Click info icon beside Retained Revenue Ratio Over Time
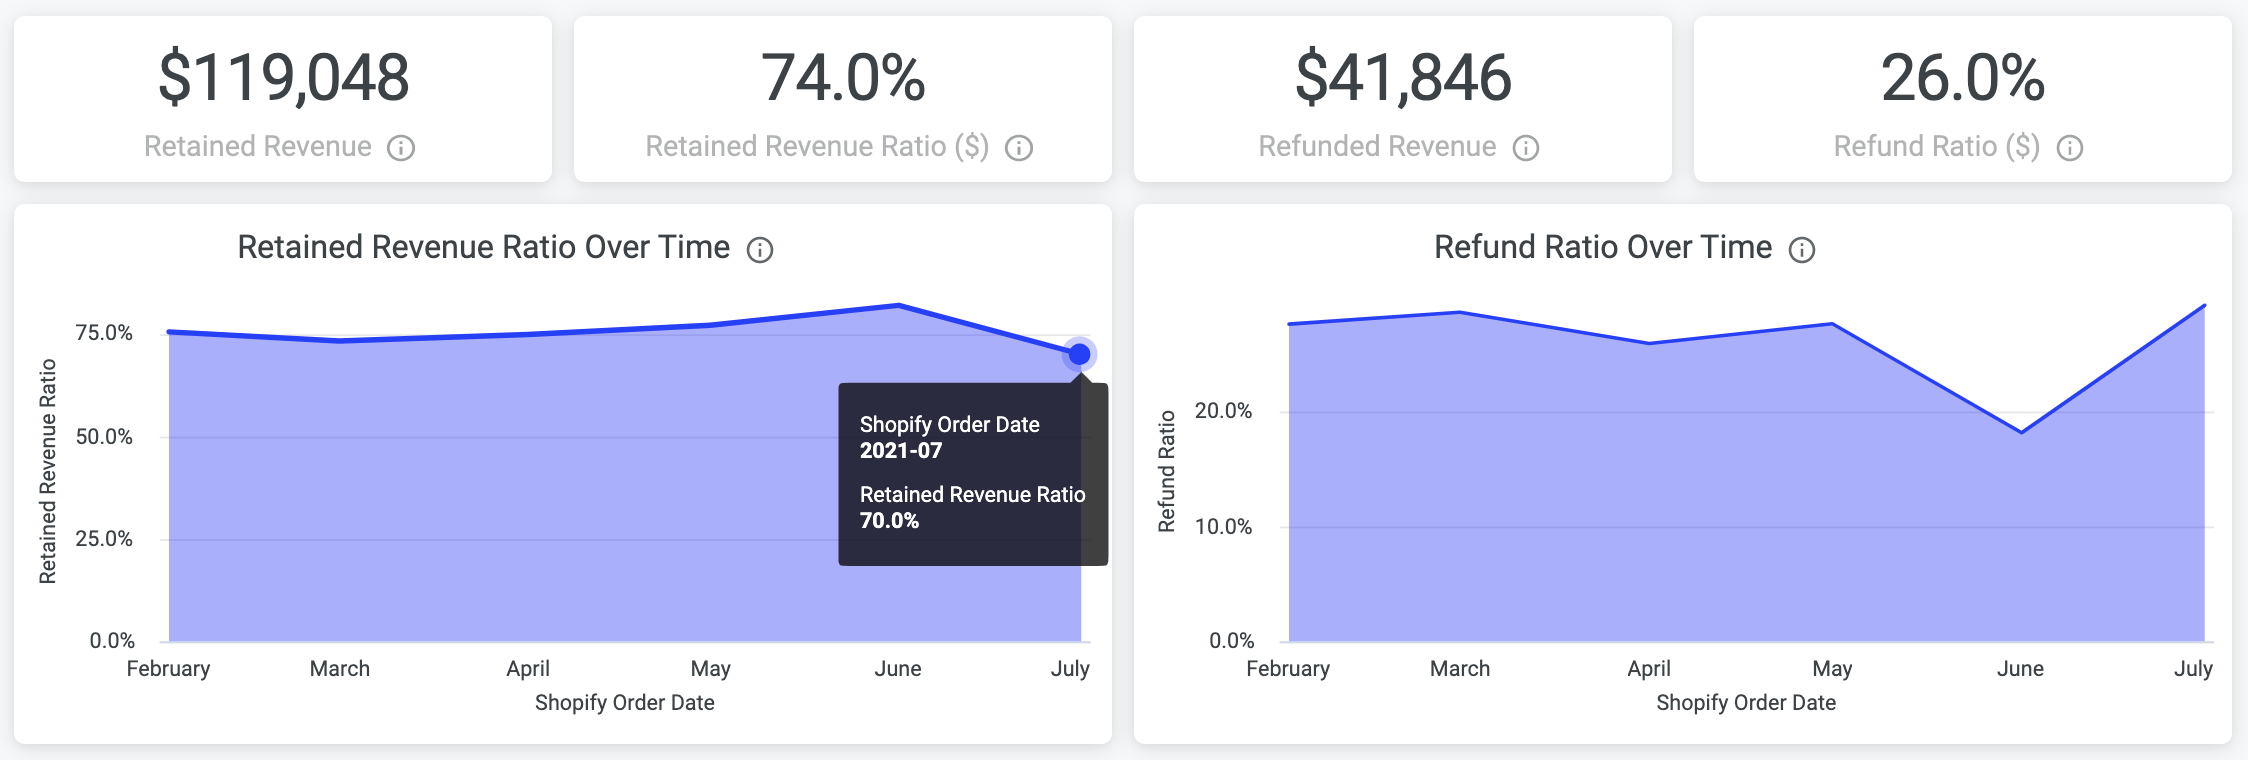Image resolution: width=2248 pixels, height=760 pixels. (760, 249)
